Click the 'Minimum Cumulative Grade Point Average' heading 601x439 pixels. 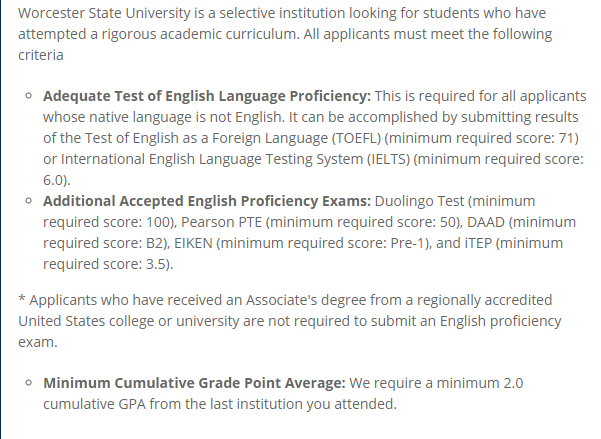(x=194, y=383)
